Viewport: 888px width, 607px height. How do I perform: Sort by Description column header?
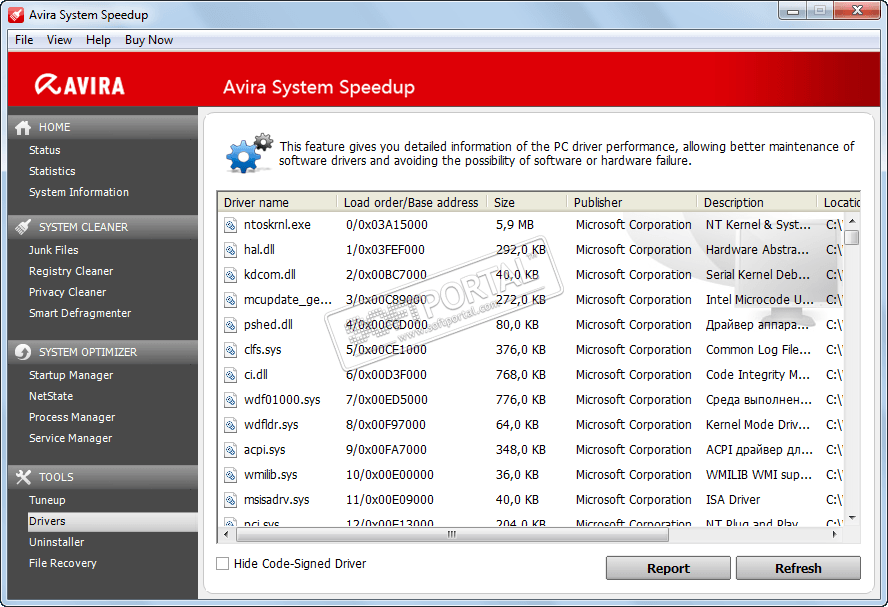click(757, 202)
